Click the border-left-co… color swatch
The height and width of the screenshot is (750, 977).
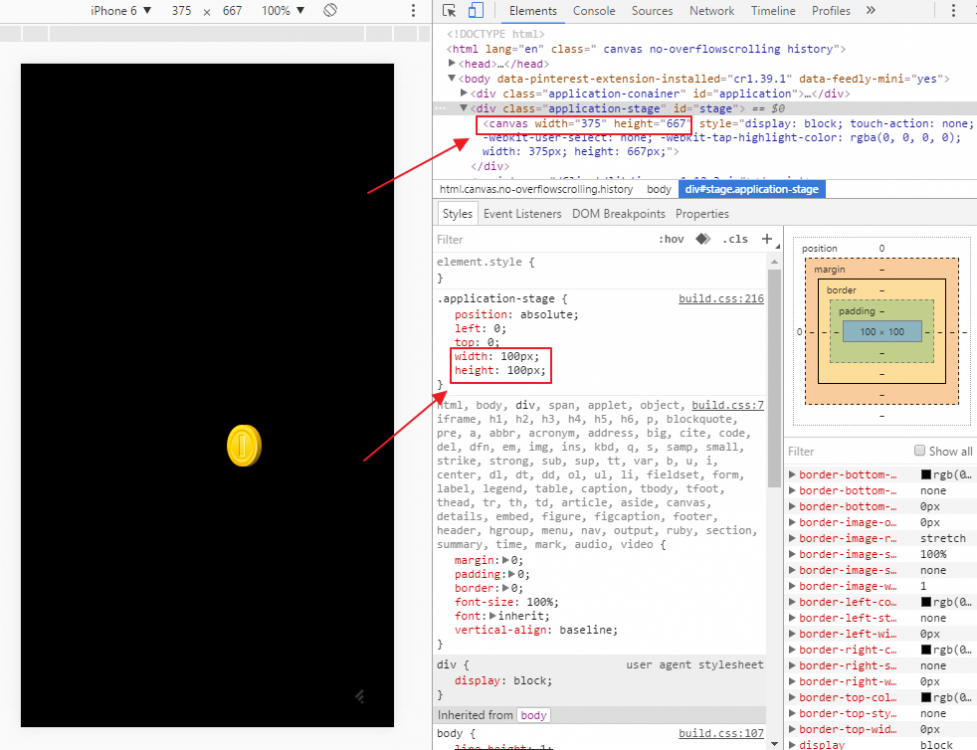click(926, 602)
